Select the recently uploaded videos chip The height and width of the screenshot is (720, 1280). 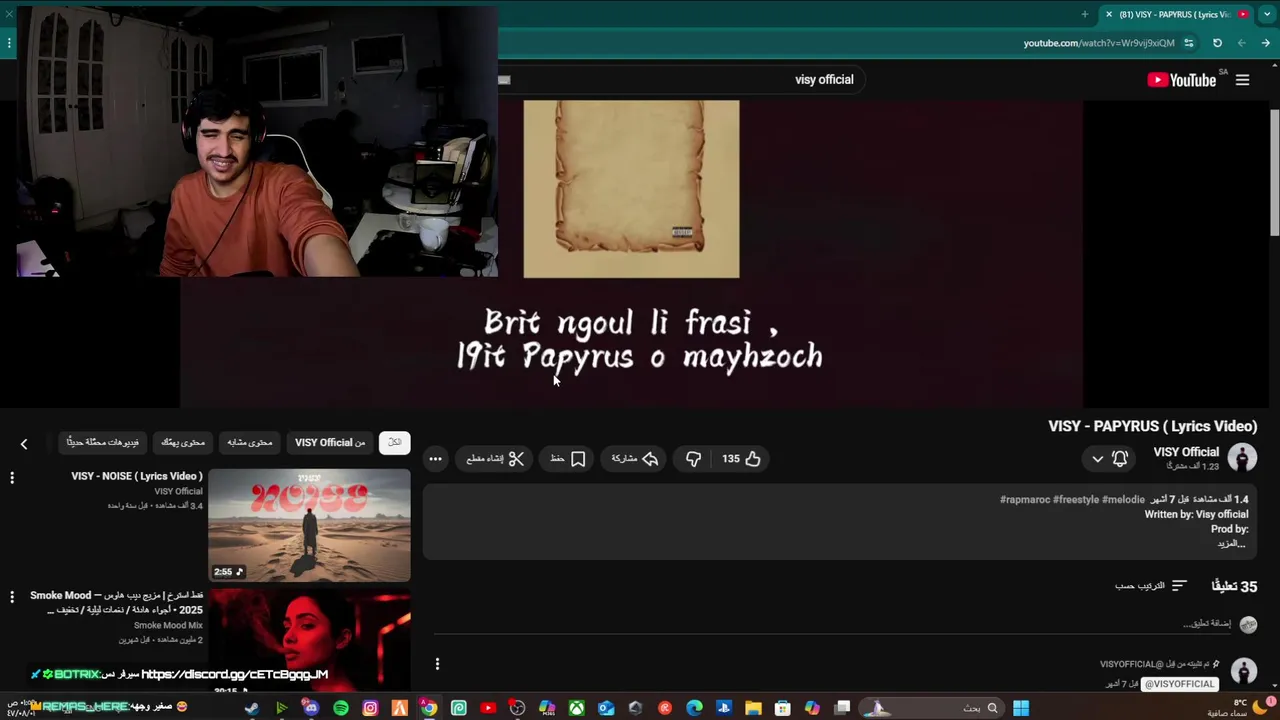click(x=103, y=442)
